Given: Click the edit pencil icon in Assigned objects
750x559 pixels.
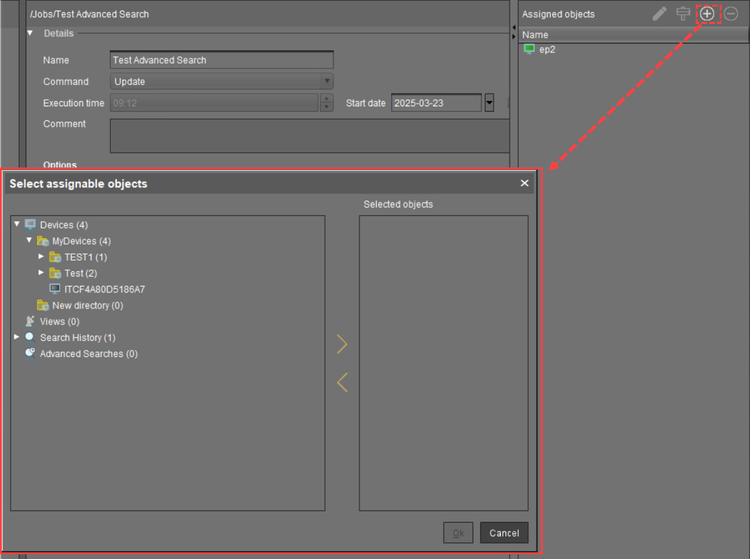Looking at the screenshot, I should [659, 14].
